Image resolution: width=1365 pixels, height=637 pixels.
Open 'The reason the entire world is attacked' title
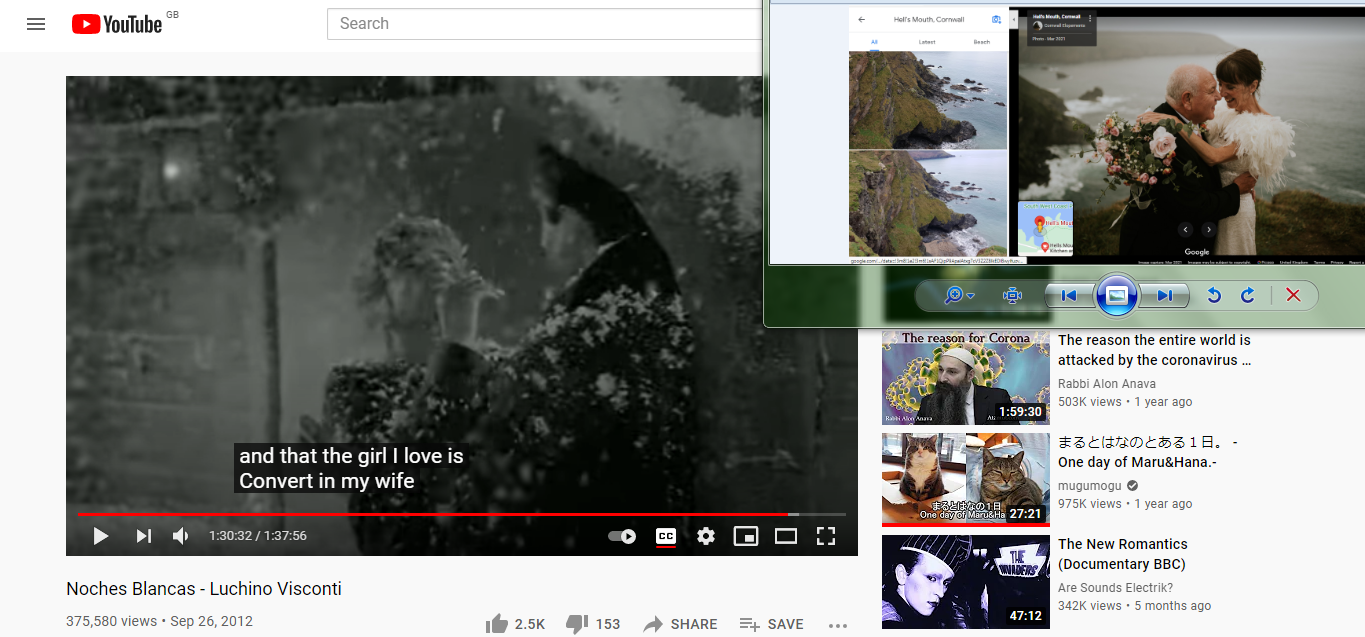tap(1154, 350)
